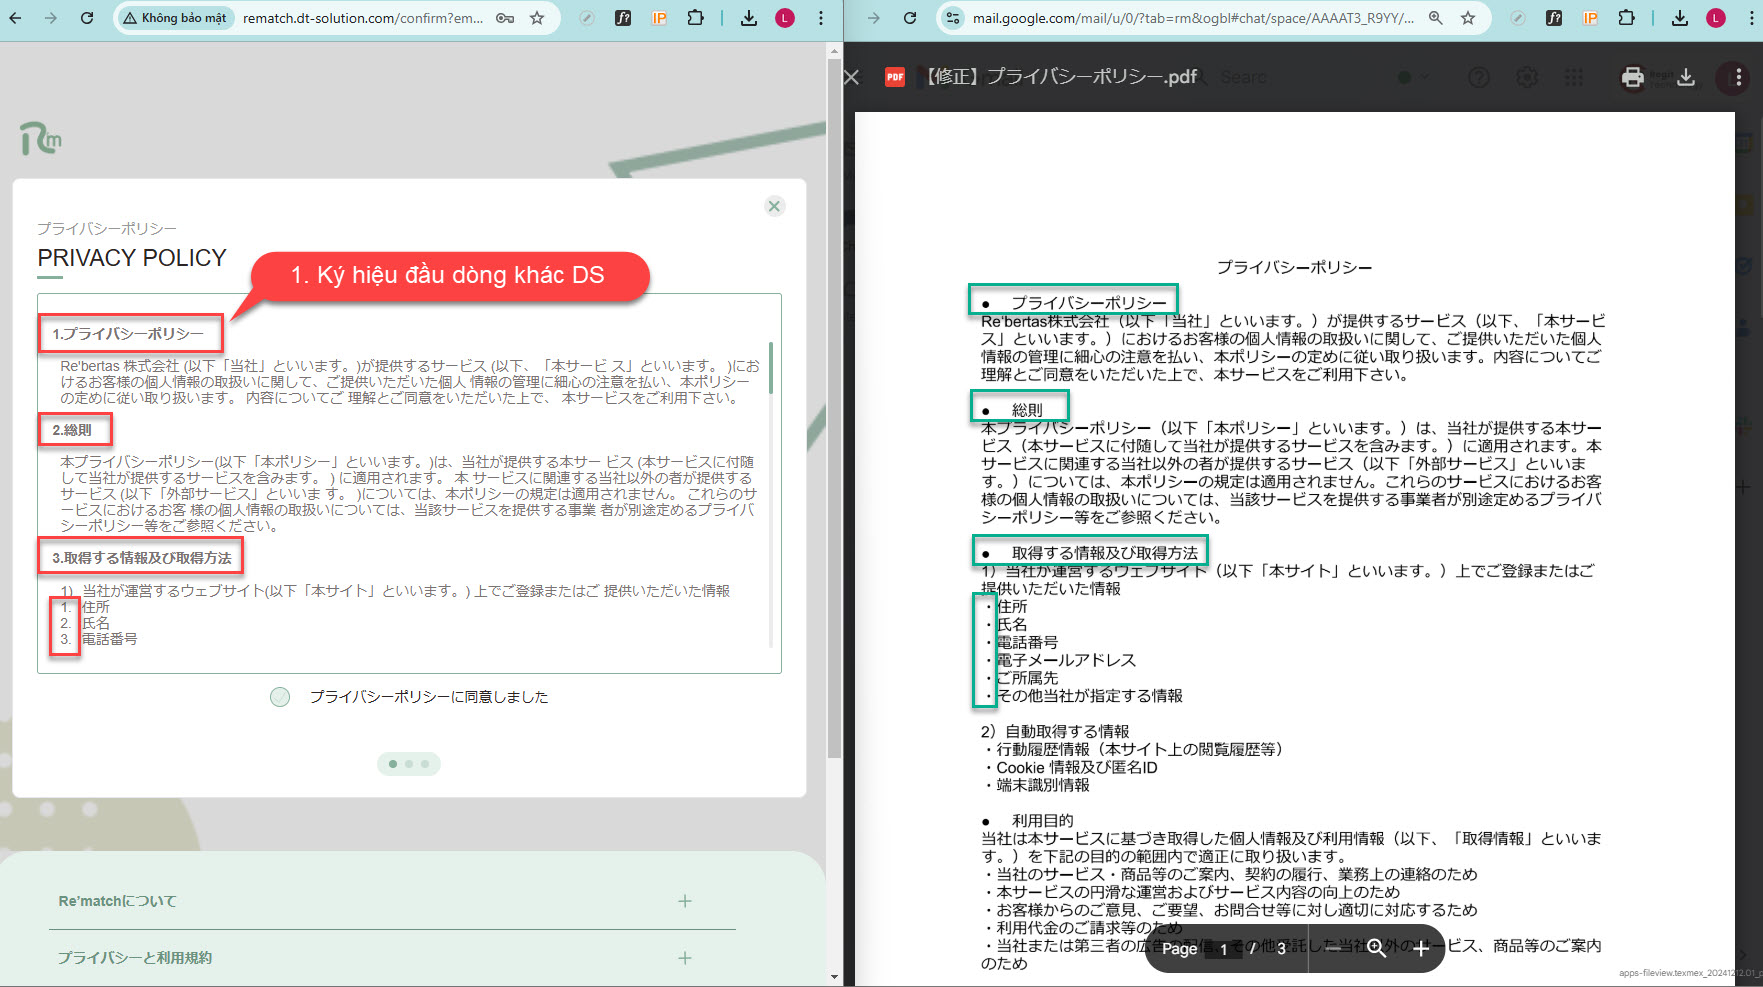The image size is (1763, 987).
Task: Expand the プライバシーと利用規約 section
Action: 685,958
